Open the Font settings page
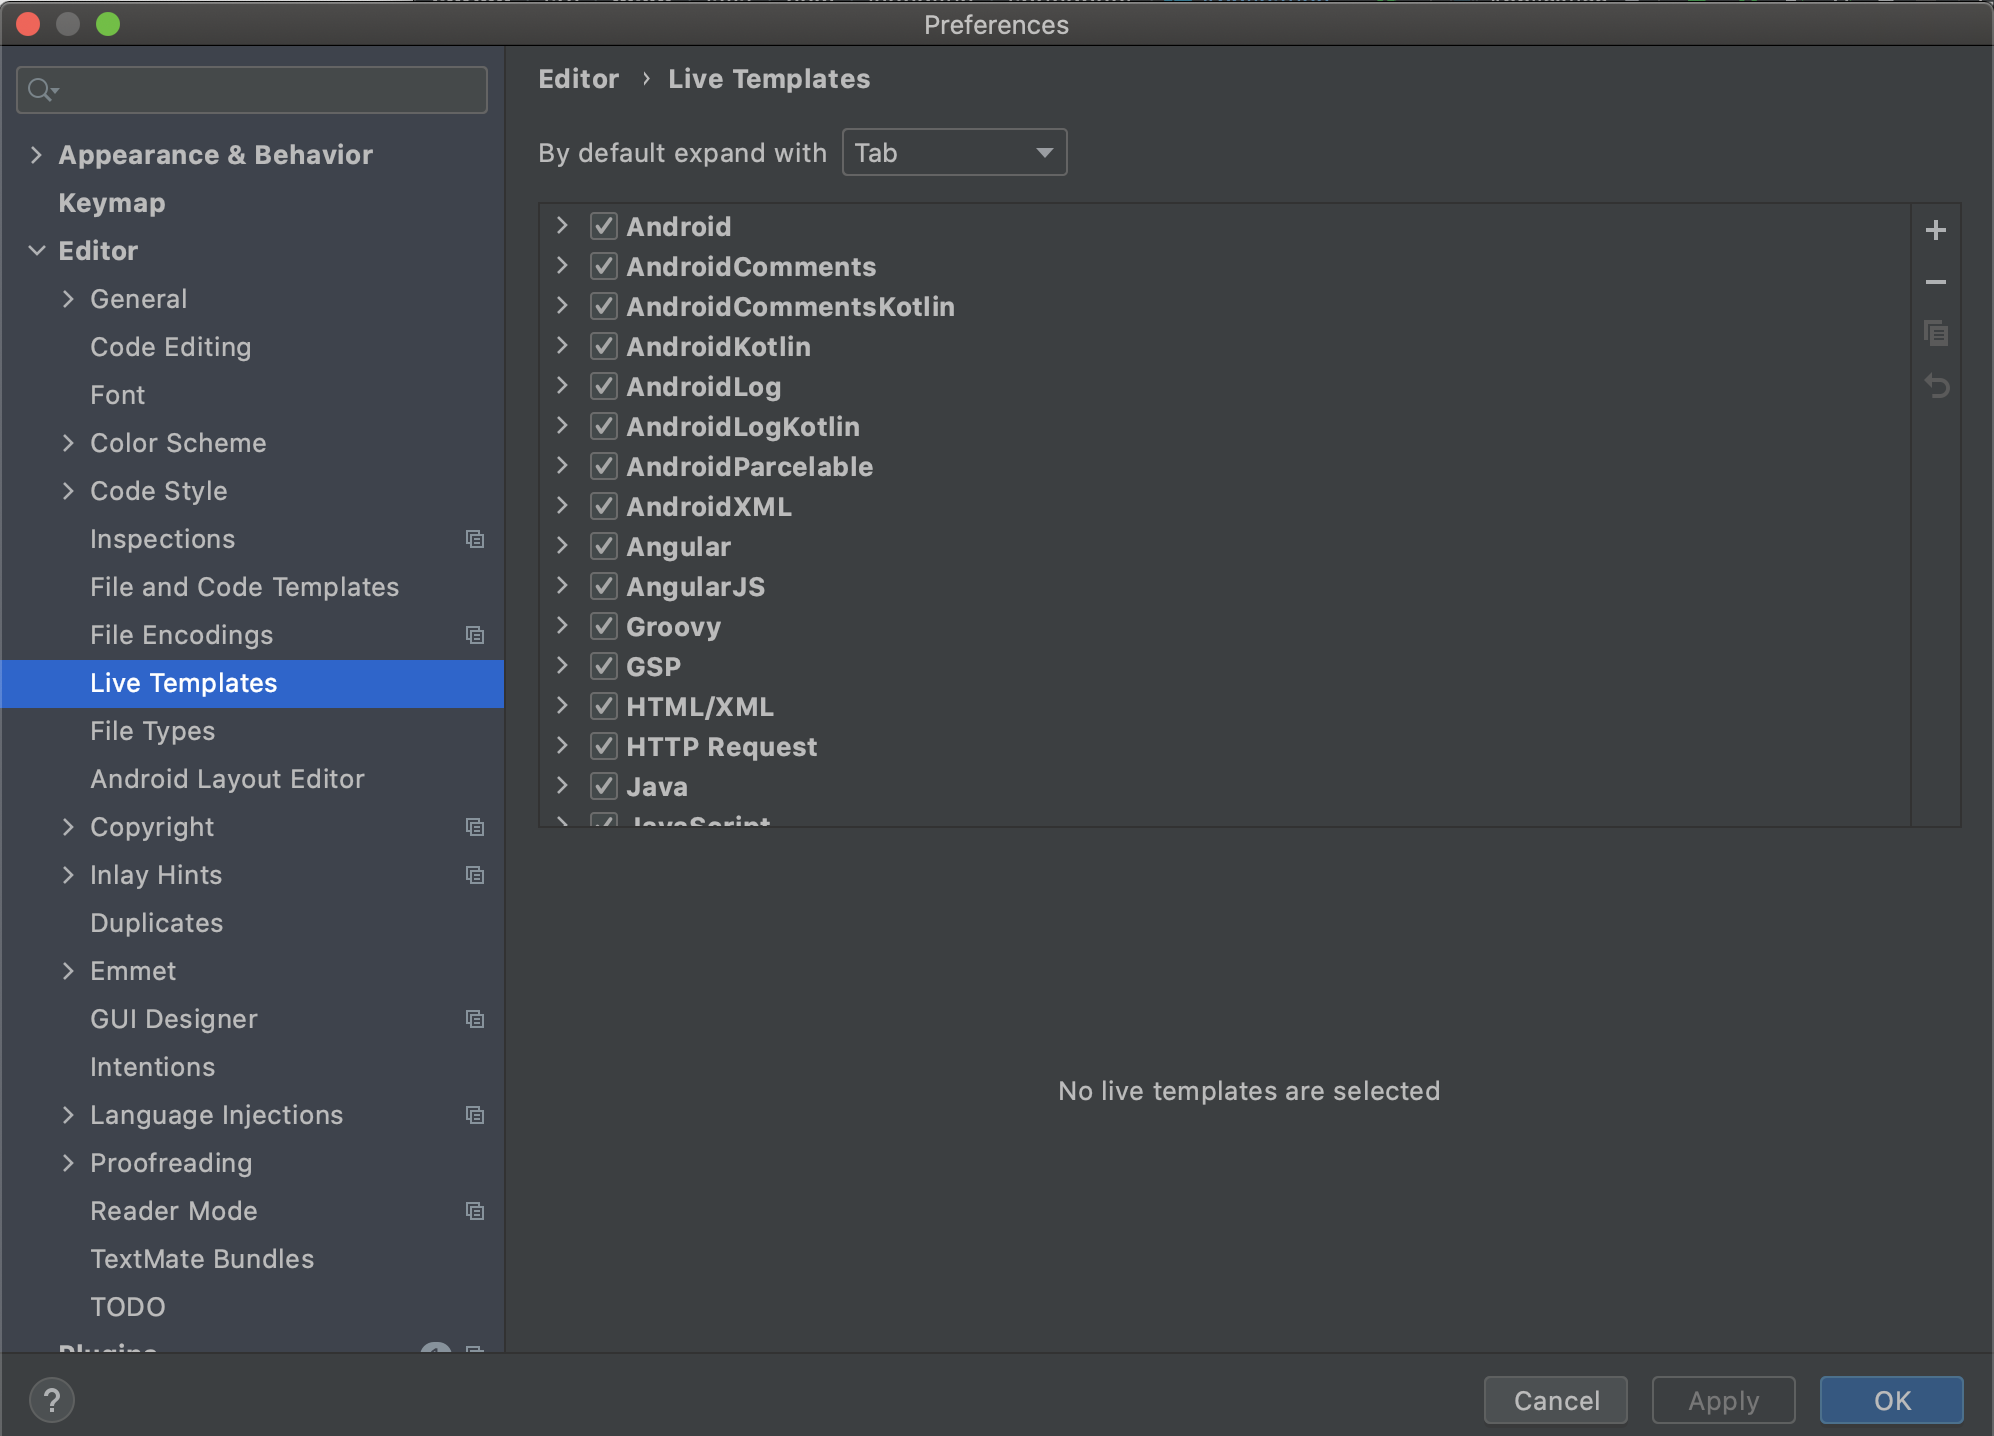The height and width of the screenshot is (1436, 1994). tap(118, 395)
